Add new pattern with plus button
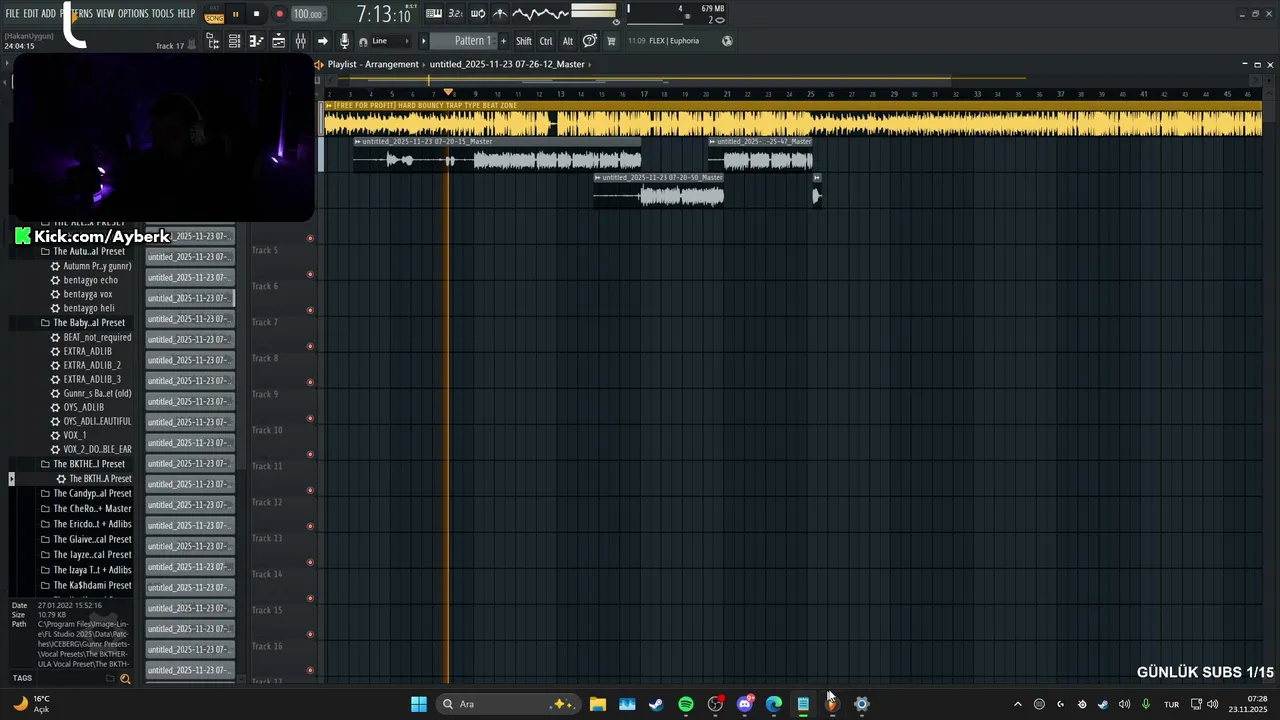 point(503,41)
